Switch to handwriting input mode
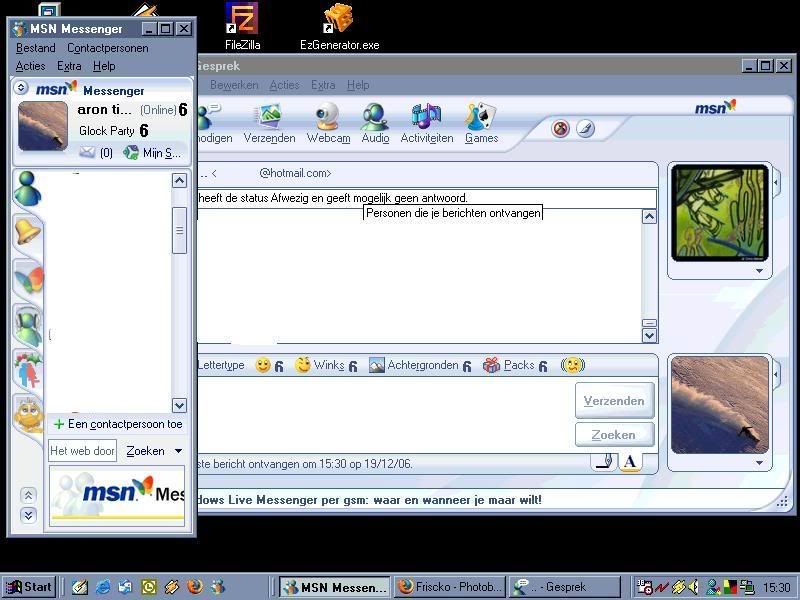The height and width of the screenshot is (600, 800). (605, 462)
